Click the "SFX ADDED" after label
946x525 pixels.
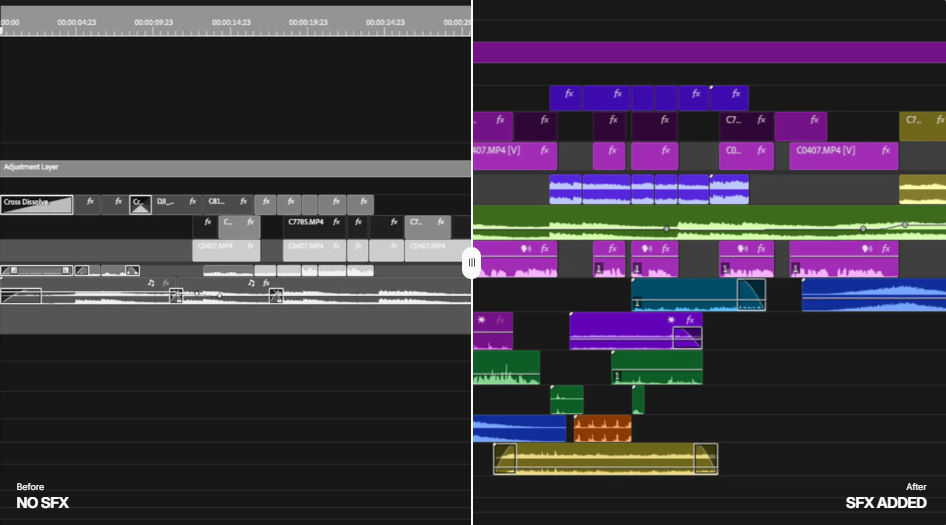[x=886, y=503]
